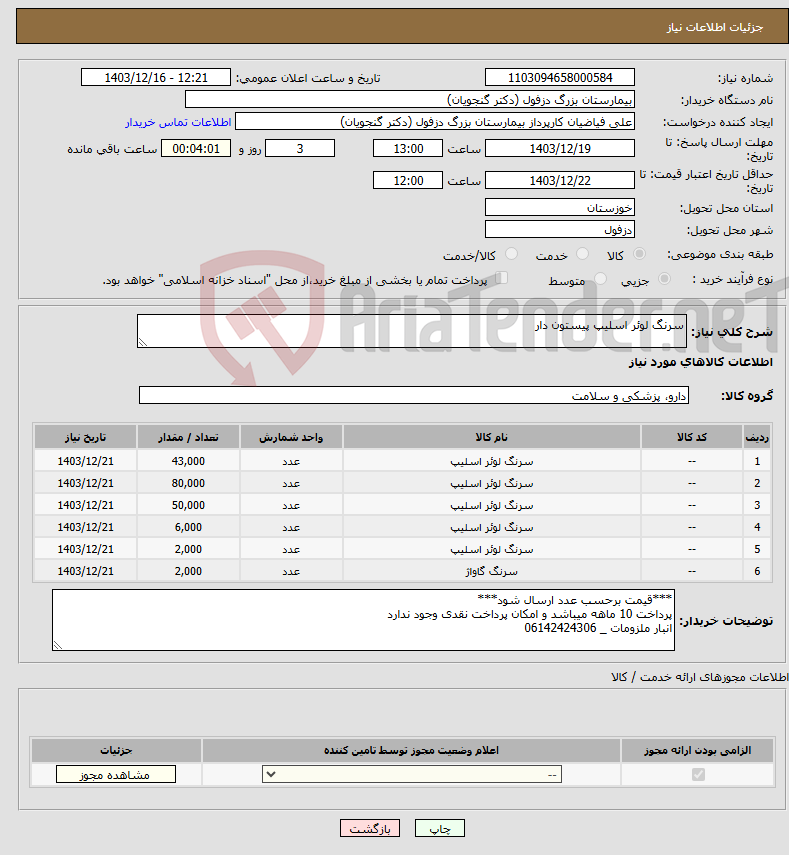Image resolution: width=789 pixels, height=855 pixels.
Task: Click the اطلاعات مجوزهای ارائه خدمت / کالا heading
Action: pos(700,677)
